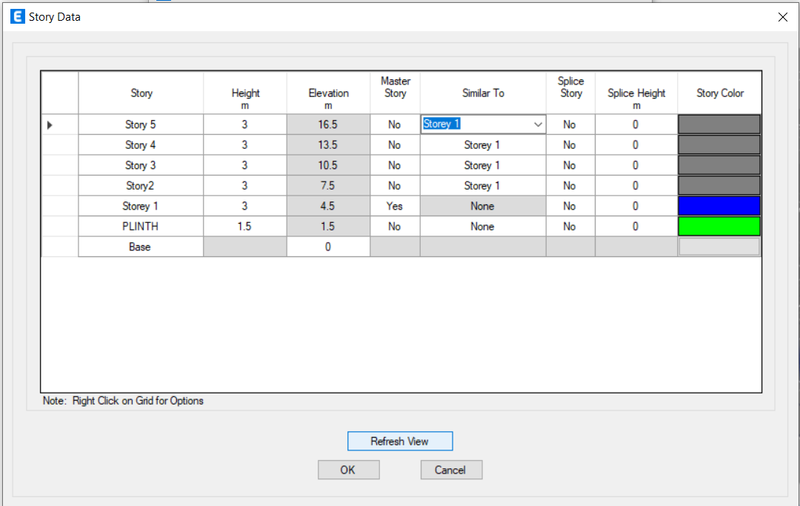Click the 10.5 elevation cell
Screen dimensions: 800x506
pos(328,165)
